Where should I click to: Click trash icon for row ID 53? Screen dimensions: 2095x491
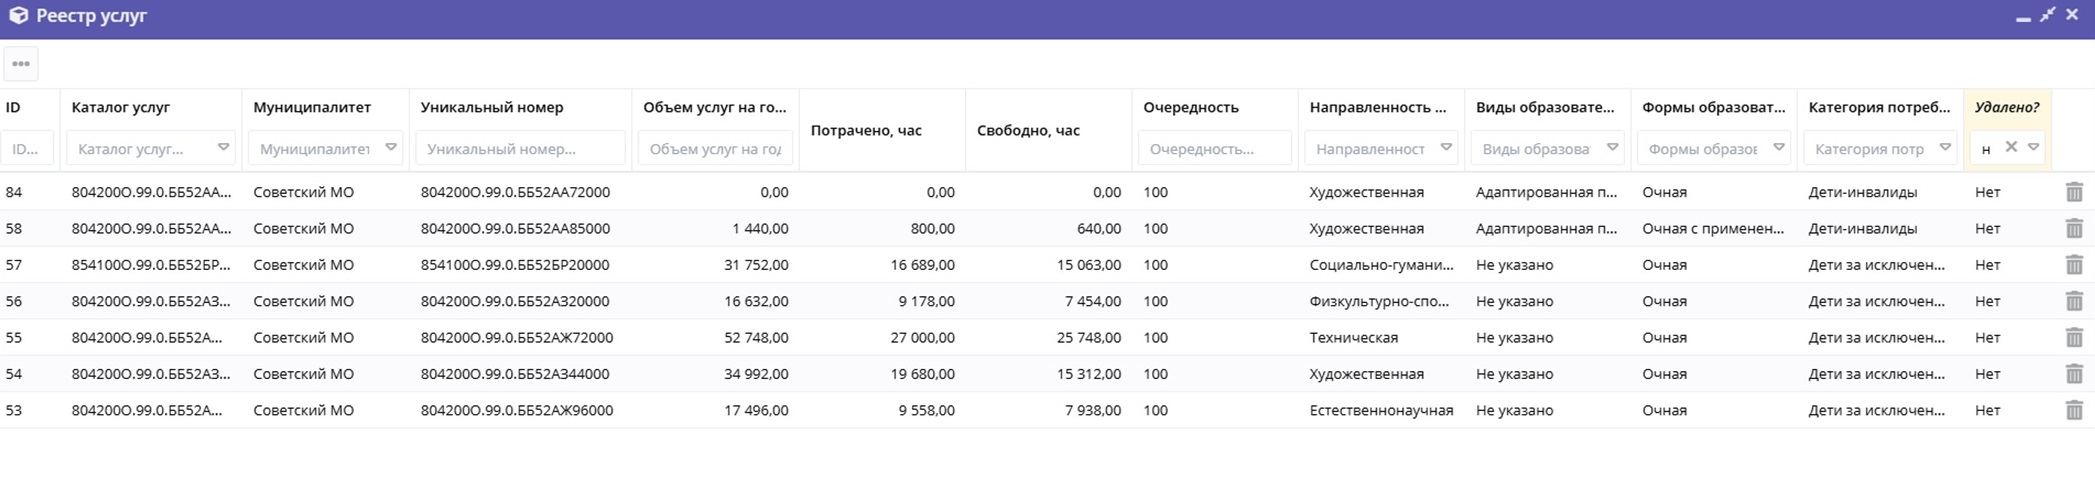pos(2073,410)
